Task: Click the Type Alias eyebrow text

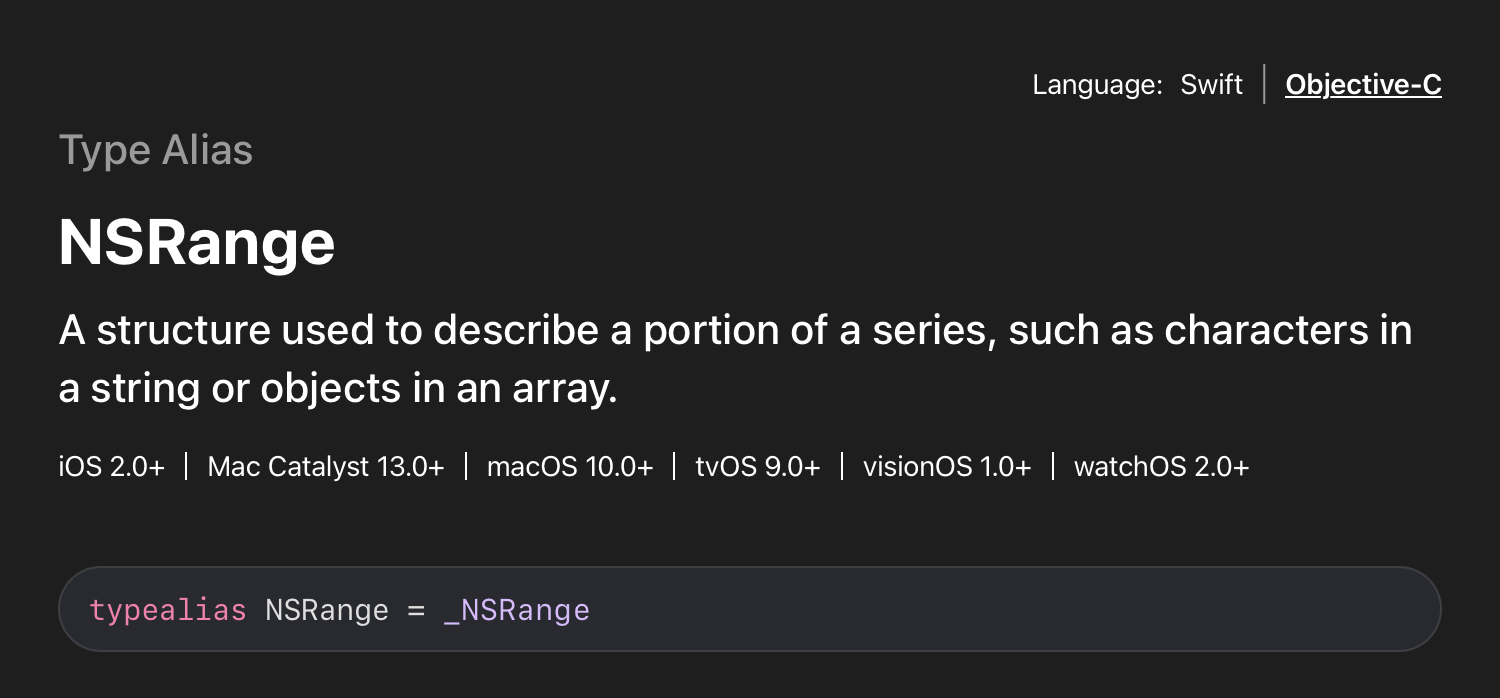Action: click(156, 150)
